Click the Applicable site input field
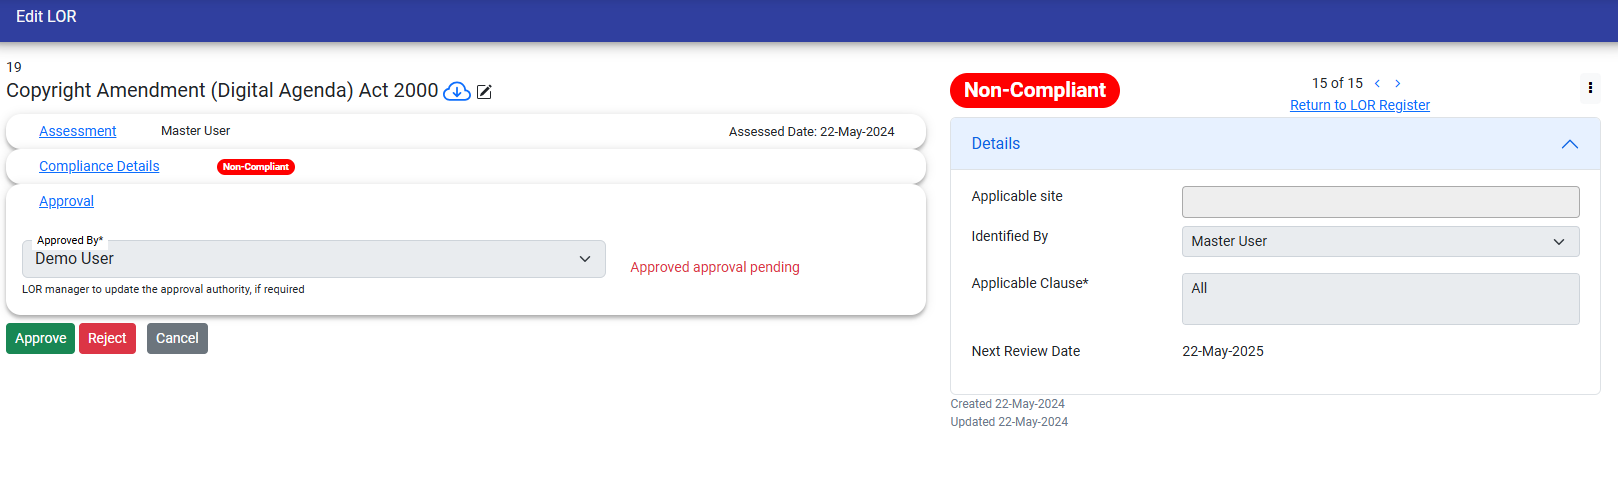Viewport: 1618px width, 494px height. (1380, 202)
